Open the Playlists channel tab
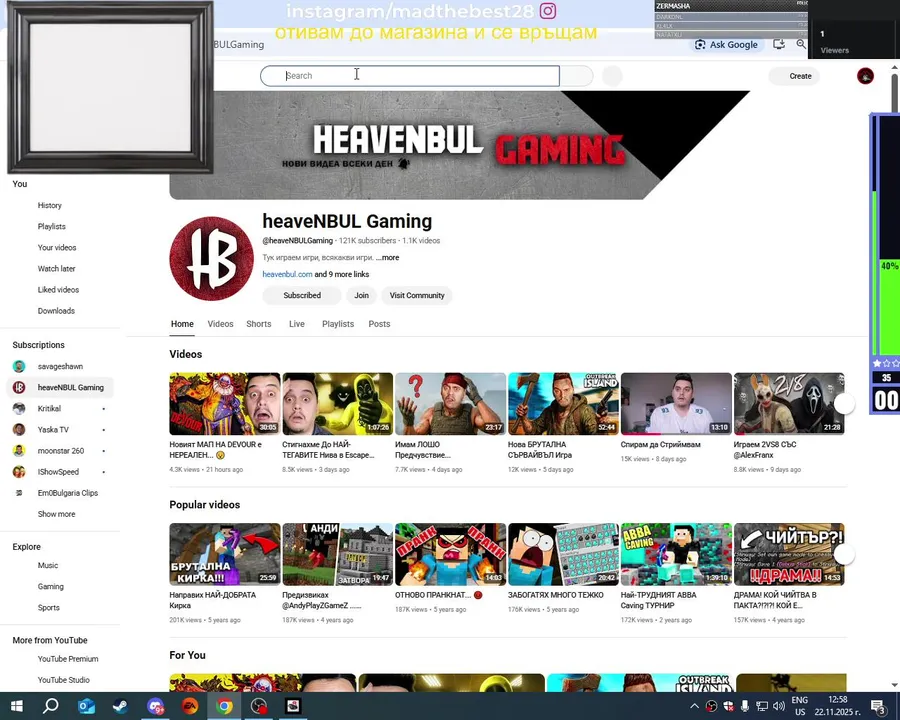Screen dimensions: 900x720 pyautogui.click(x=338, y=324)
